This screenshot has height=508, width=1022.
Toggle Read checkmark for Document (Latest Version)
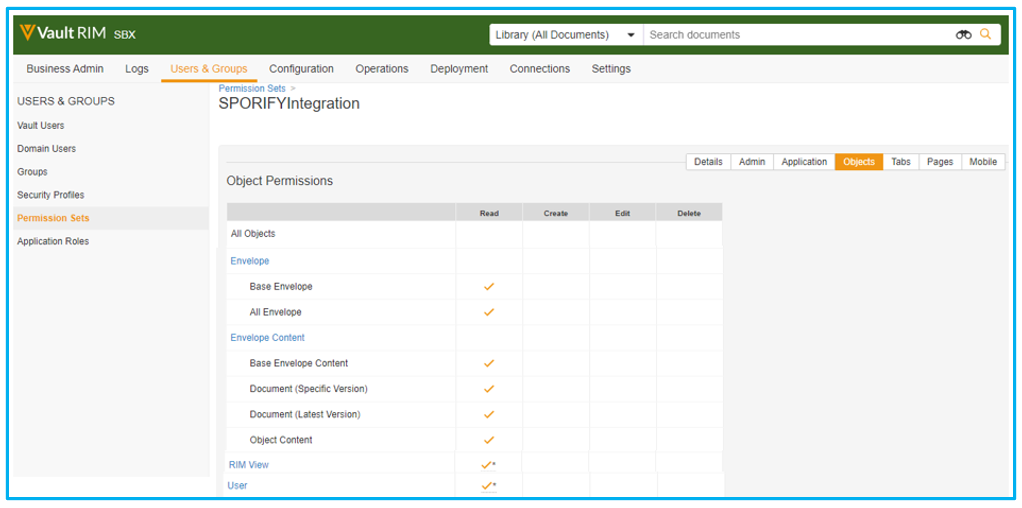tap(489, 414)
